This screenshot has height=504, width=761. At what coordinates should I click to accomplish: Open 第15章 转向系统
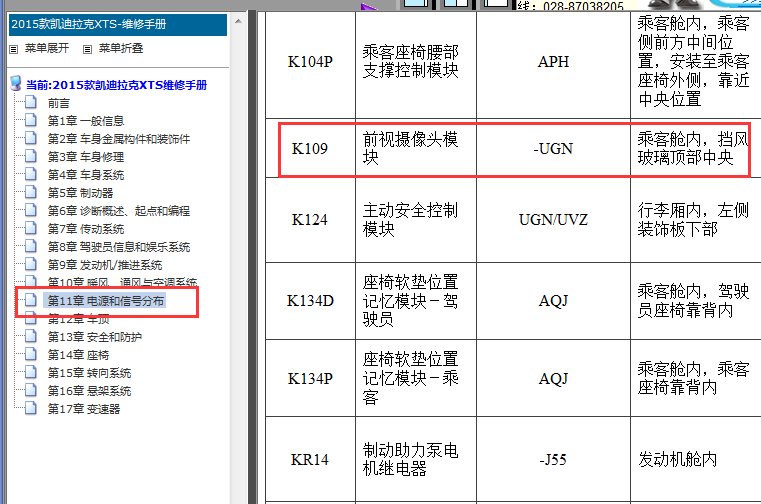pos(89,373)
